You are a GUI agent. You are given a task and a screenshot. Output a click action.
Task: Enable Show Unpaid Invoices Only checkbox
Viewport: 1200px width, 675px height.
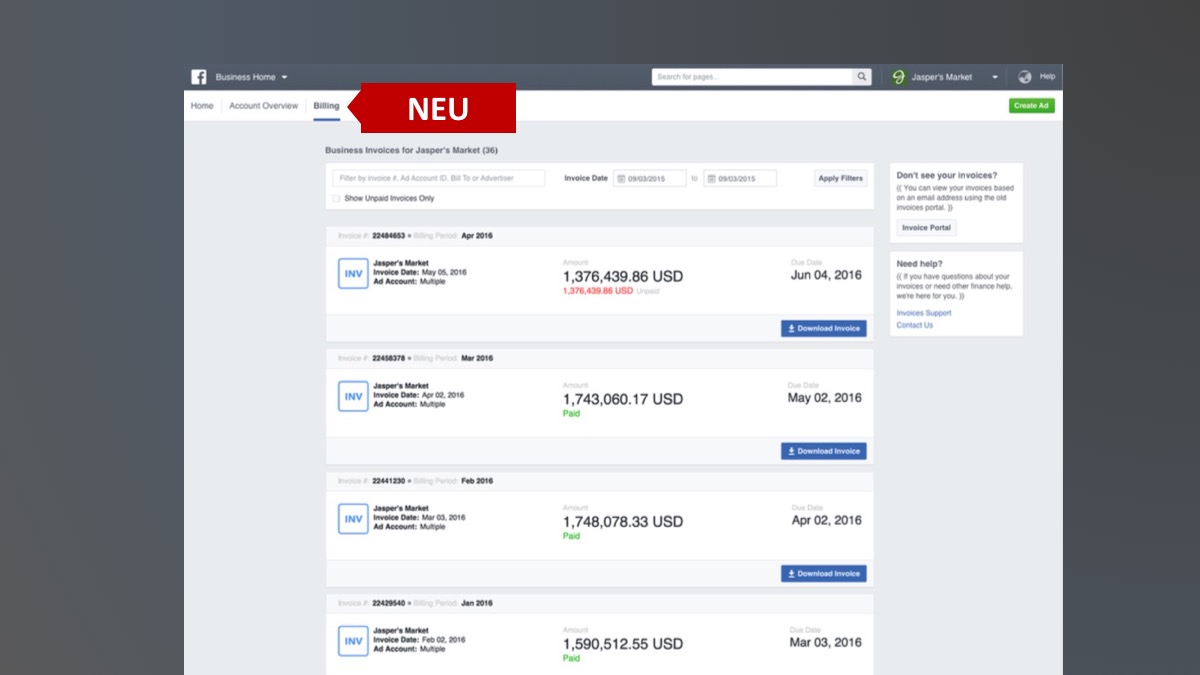point(337,199)
